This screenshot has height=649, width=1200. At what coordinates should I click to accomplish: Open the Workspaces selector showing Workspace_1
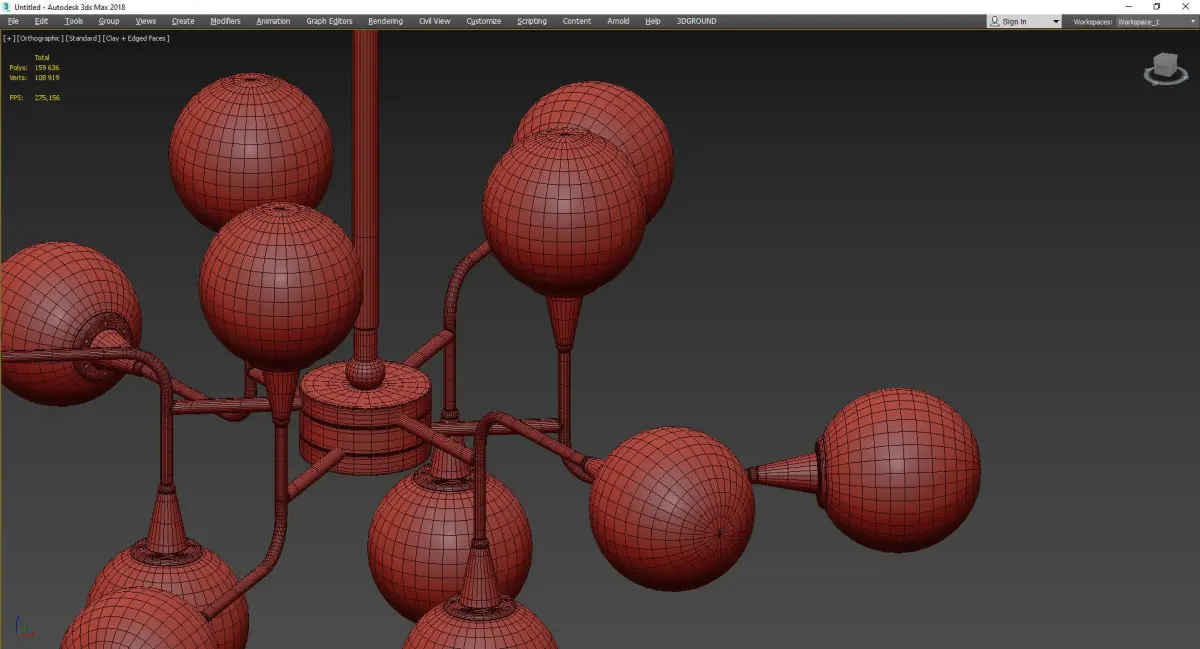pyautogui.click(x=1156, y=21)
